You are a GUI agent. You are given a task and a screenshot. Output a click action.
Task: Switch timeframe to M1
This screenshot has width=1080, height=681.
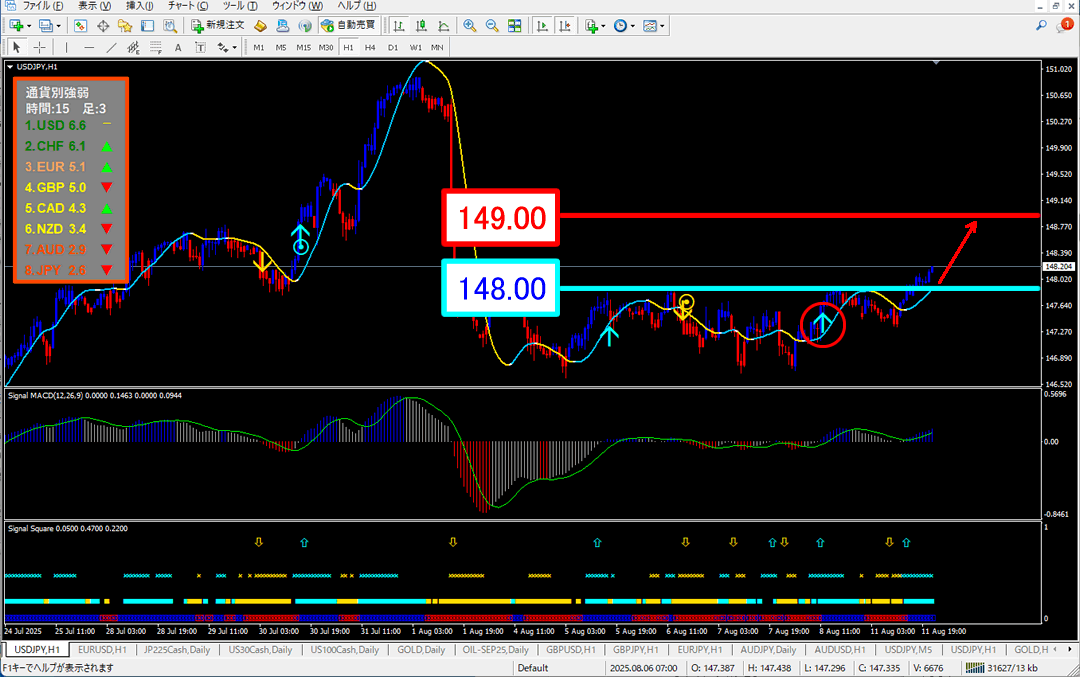[258, 48]
